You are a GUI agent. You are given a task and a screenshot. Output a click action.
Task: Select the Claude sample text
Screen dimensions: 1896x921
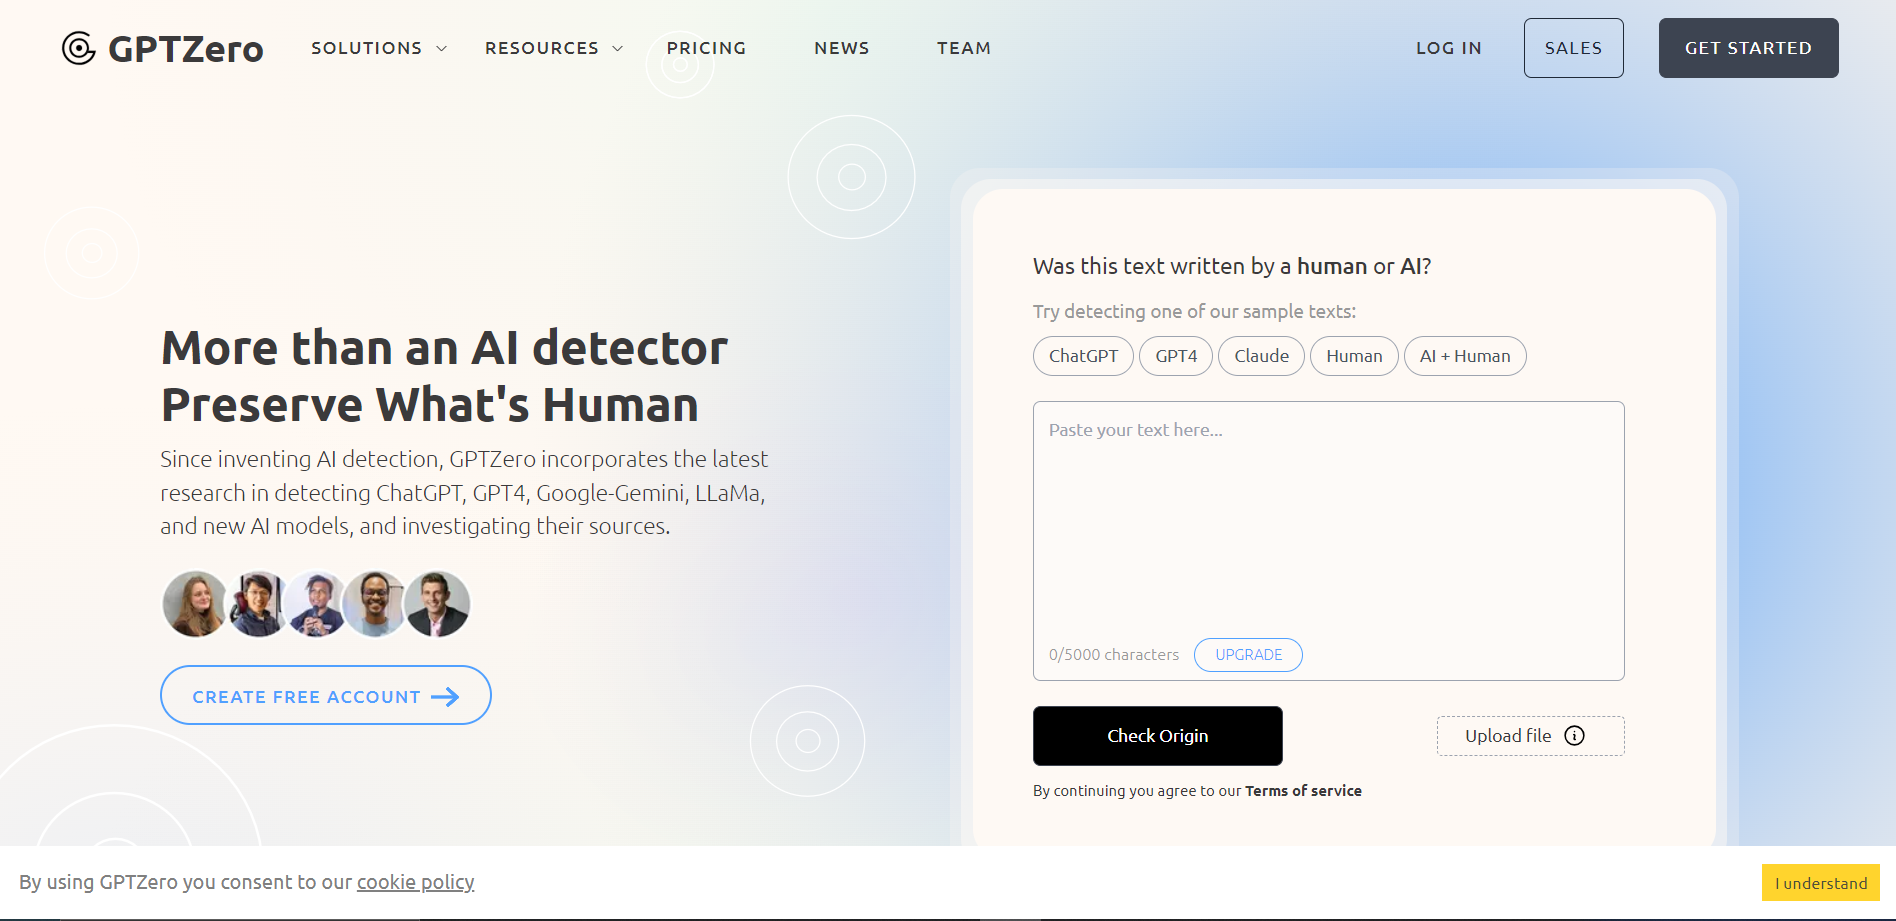click(1261, 356)
